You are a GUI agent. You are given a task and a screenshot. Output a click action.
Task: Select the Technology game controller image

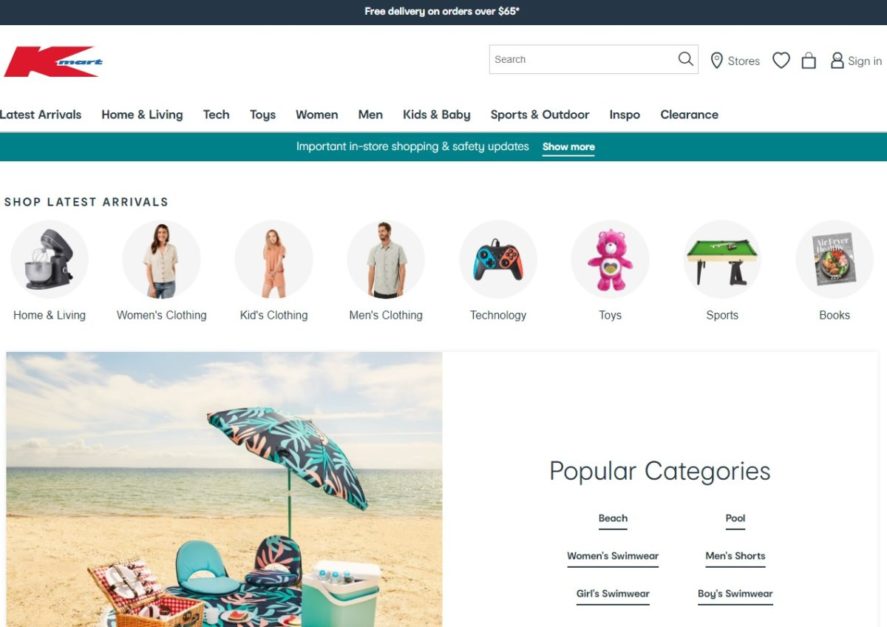pyautogui.click(x=498, y=259)
